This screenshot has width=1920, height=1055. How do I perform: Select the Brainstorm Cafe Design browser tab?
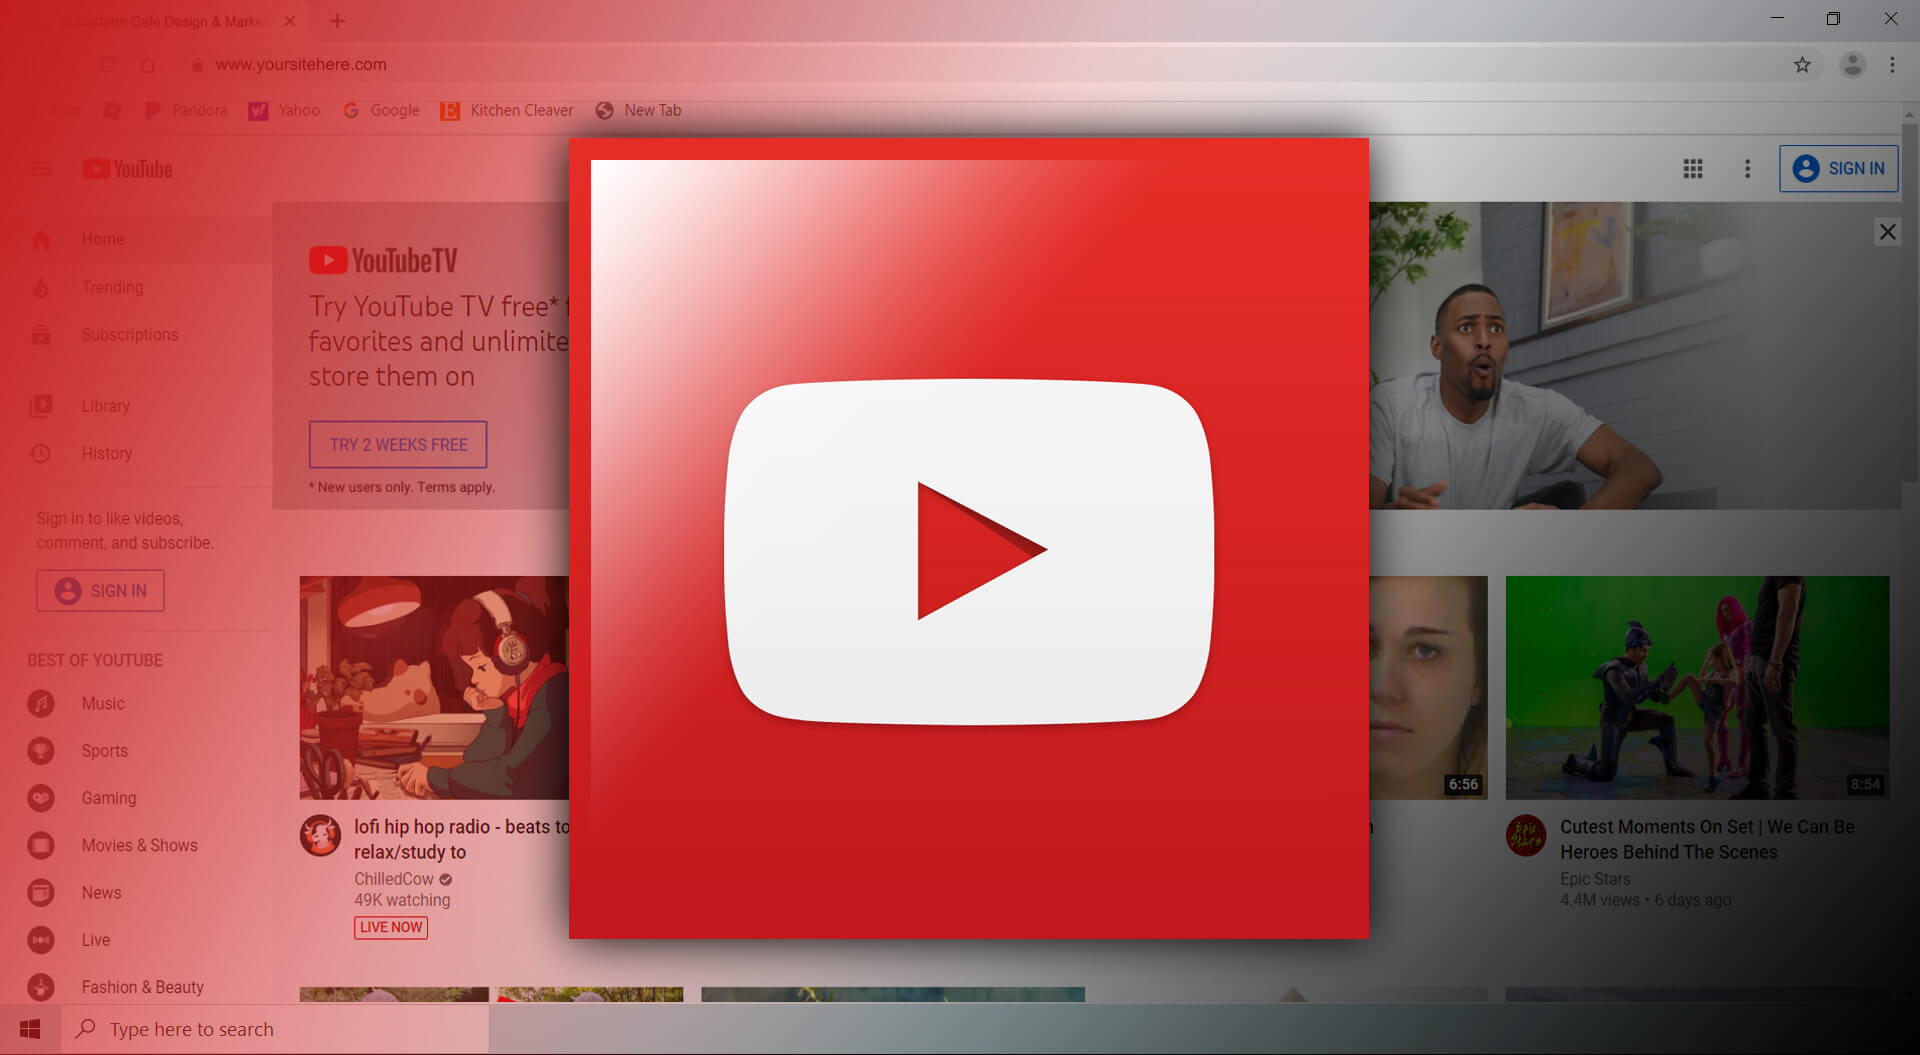(x=165, y=21)
